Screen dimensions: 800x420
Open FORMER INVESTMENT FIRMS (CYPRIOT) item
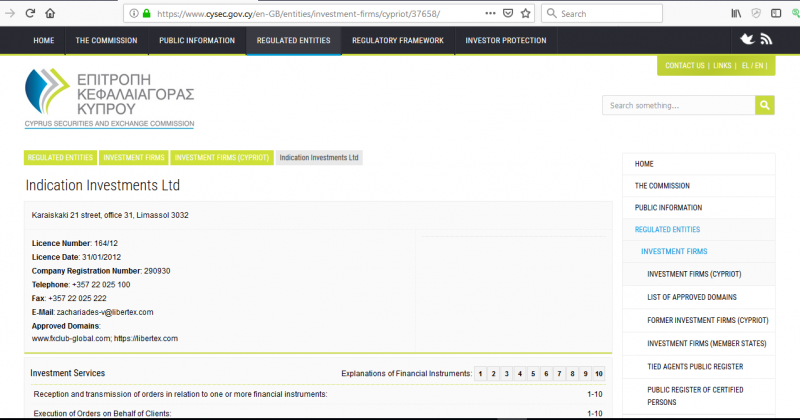(698, 320)
